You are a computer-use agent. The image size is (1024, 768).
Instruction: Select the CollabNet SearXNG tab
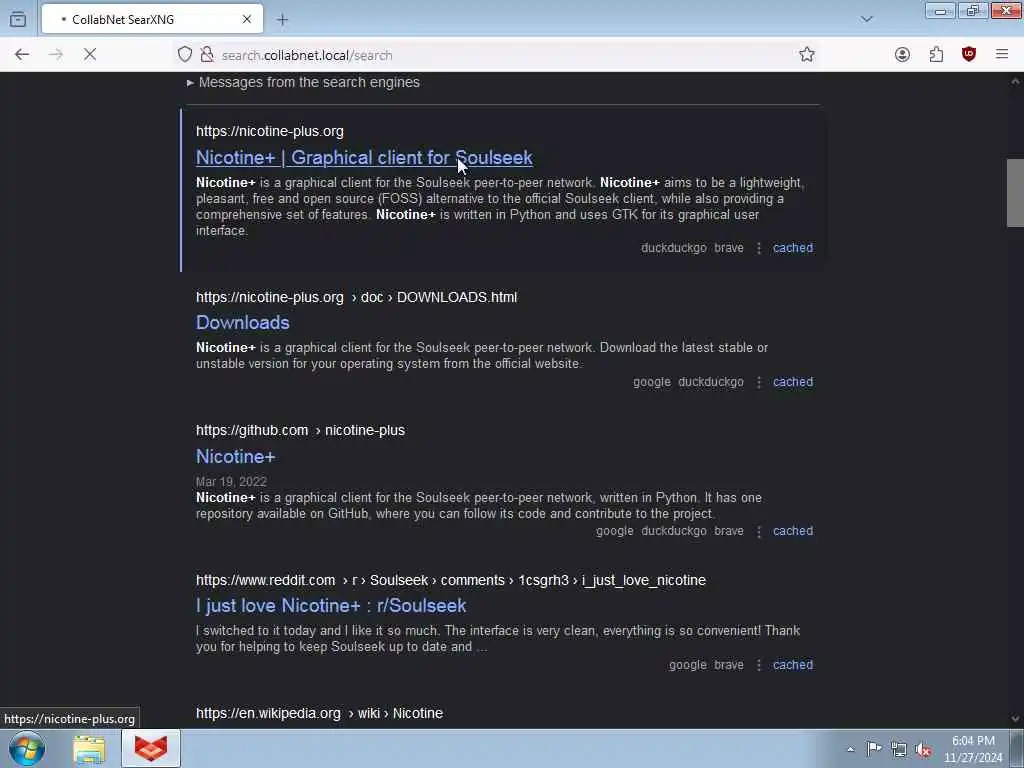click(152, 20)
